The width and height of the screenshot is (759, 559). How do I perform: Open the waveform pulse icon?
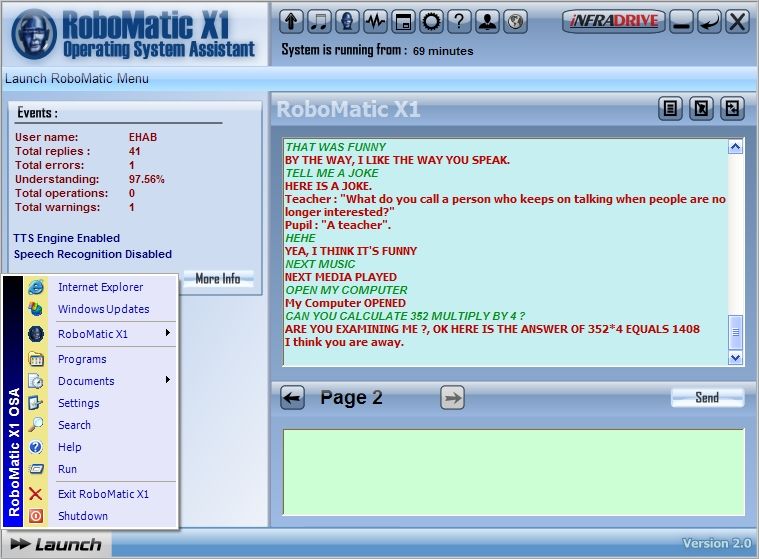pos(375,22)
